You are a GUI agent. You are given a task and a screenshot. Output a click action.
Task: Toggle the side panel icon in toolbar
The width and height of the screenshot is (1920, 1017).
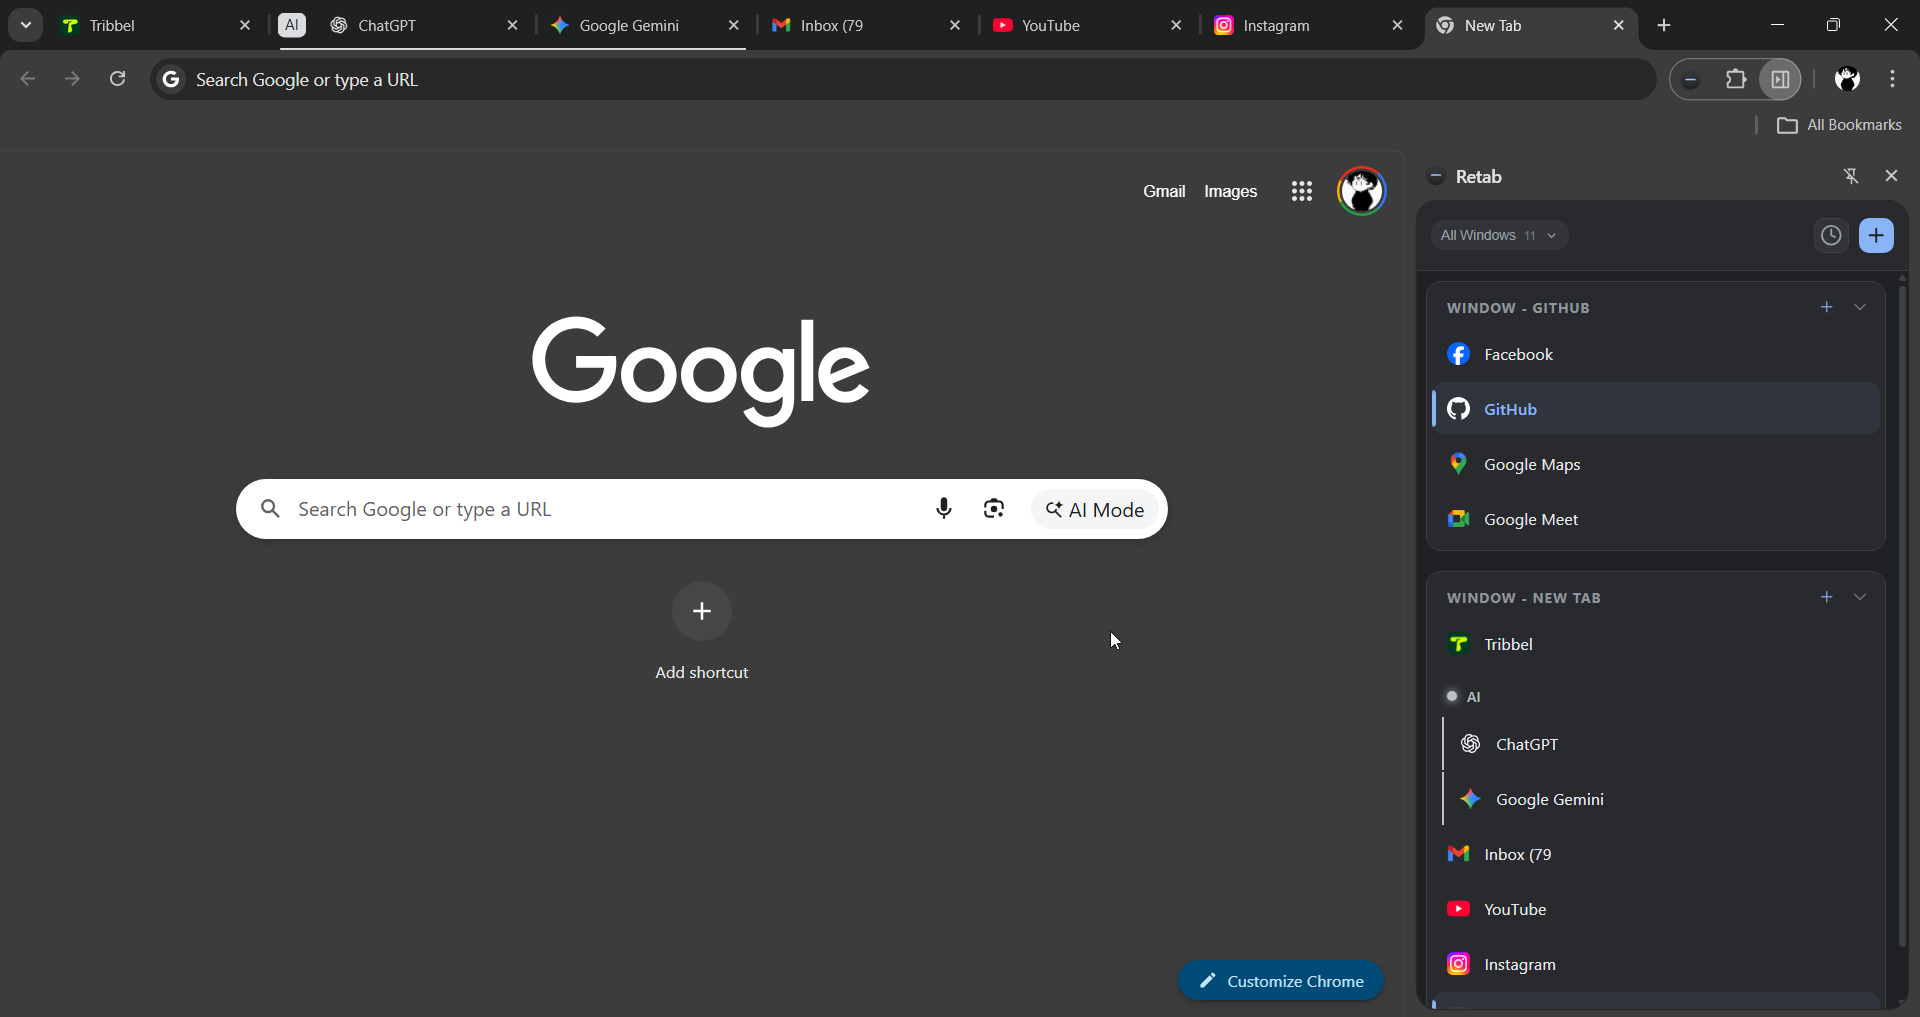1780,79
